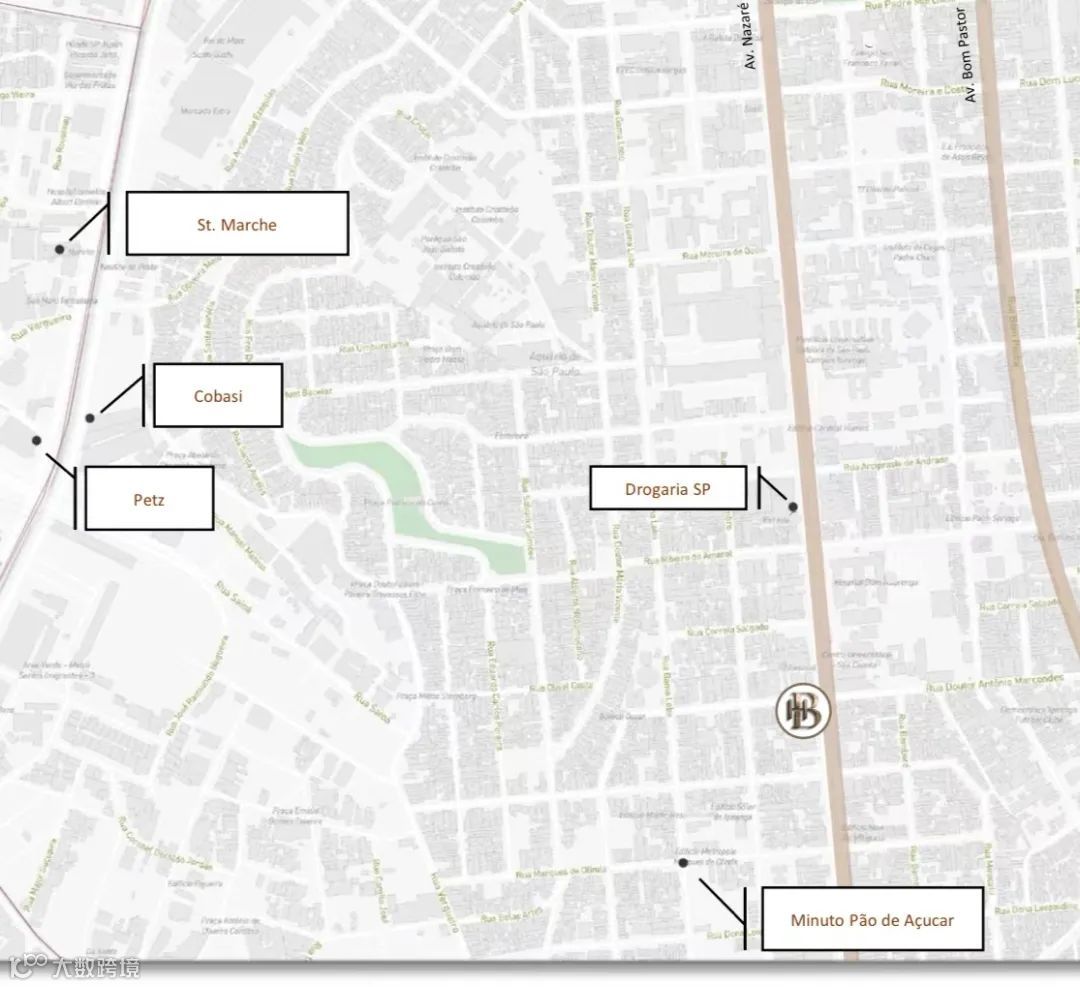Click the Cobasi label box

(x=218, y=395)
